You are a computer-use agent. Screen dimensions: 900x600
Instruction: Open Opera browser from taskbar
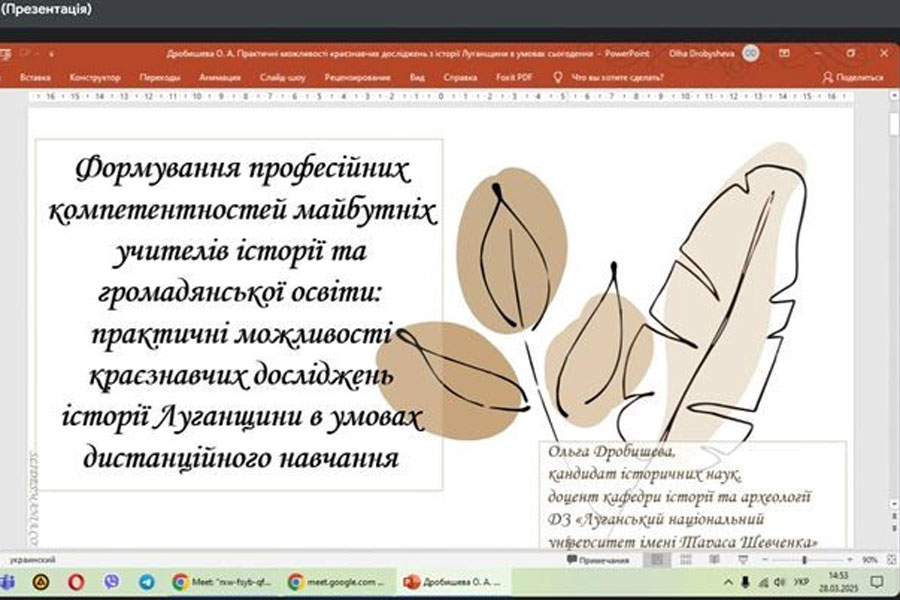tap(76, 581)
